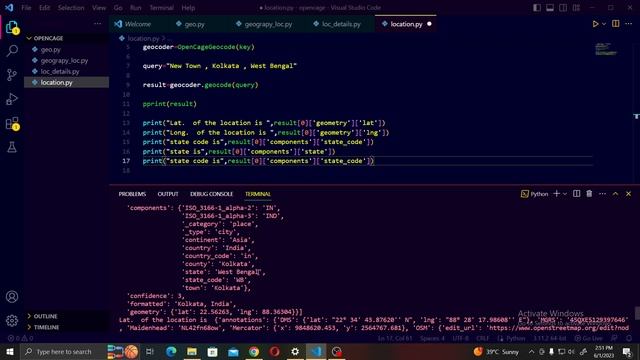Maximize the panel with up chevron

(x=616, y=194)
